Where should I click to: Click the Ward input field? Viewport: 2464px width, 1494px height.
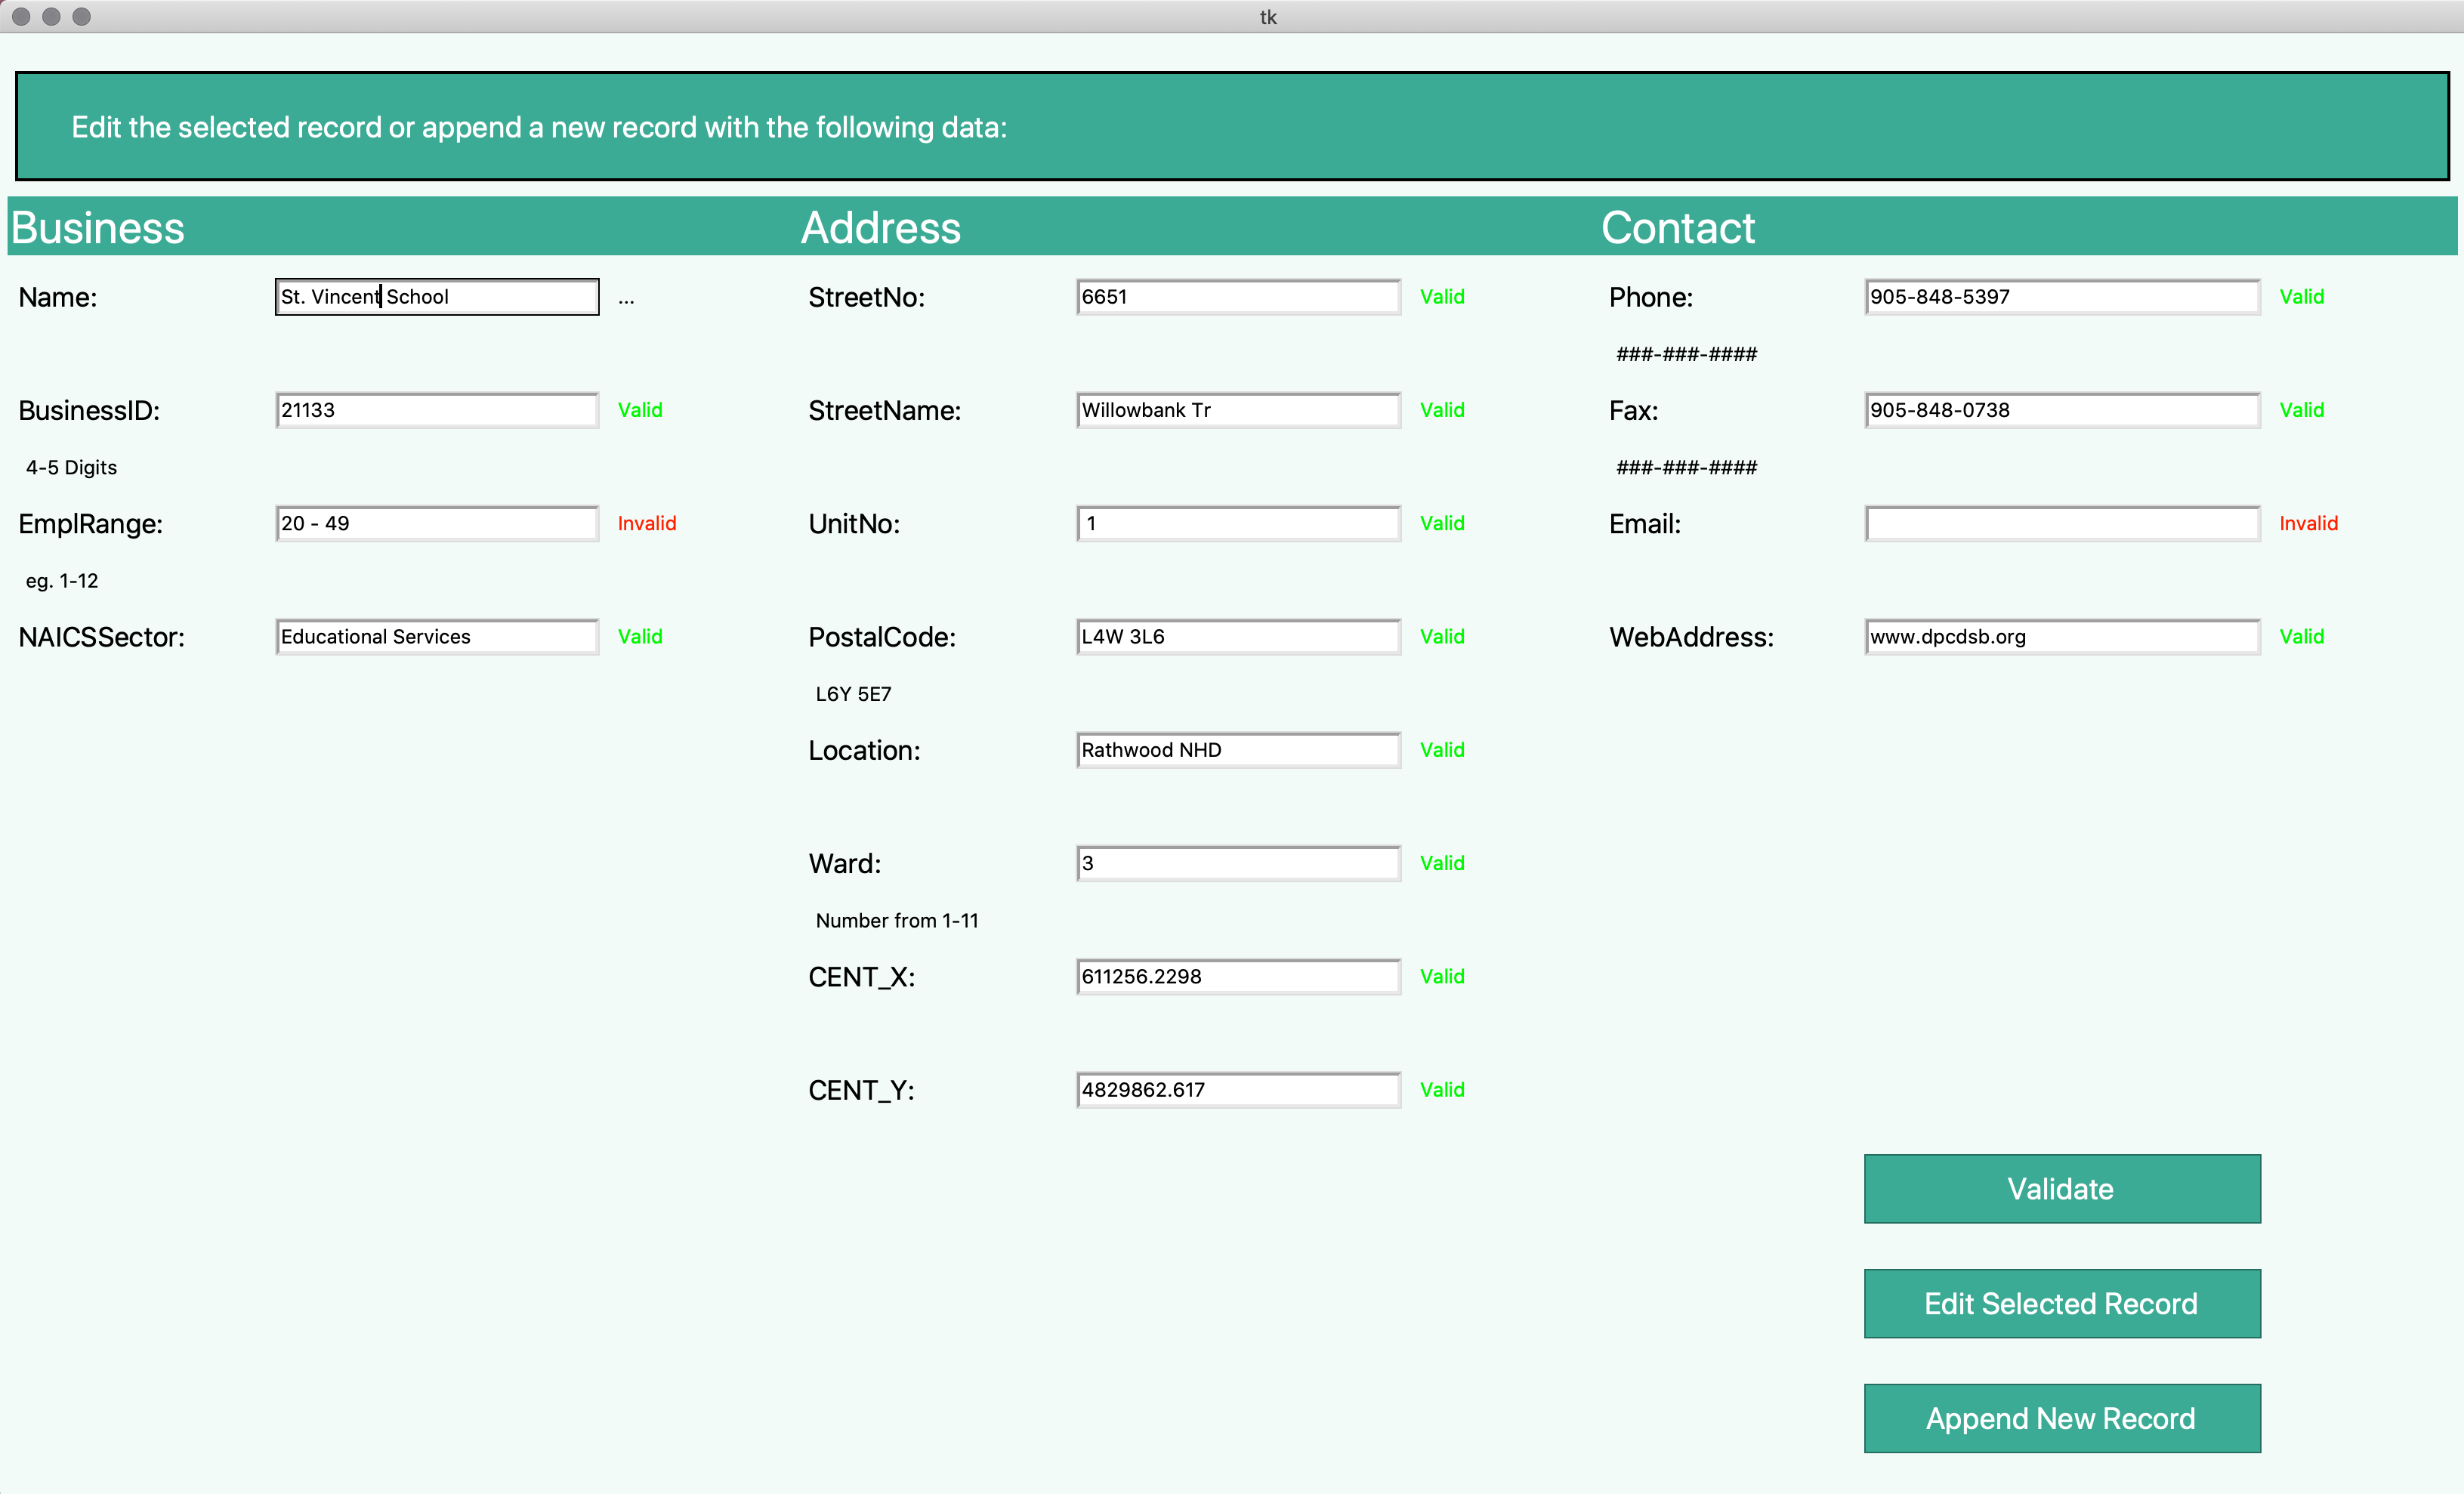[1238, 863]
